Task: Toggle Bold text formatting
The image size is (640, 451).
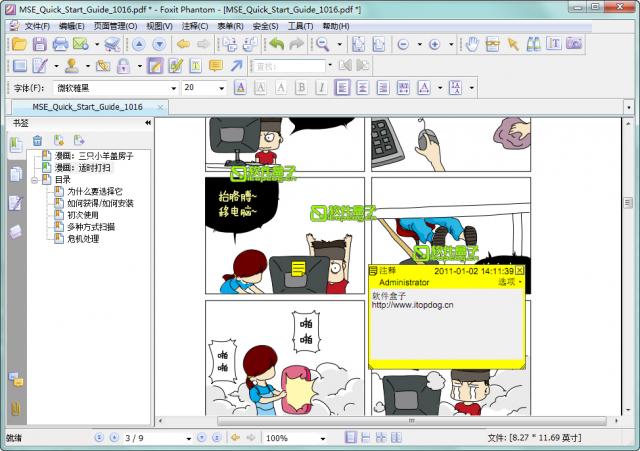Action: point(302,88)
